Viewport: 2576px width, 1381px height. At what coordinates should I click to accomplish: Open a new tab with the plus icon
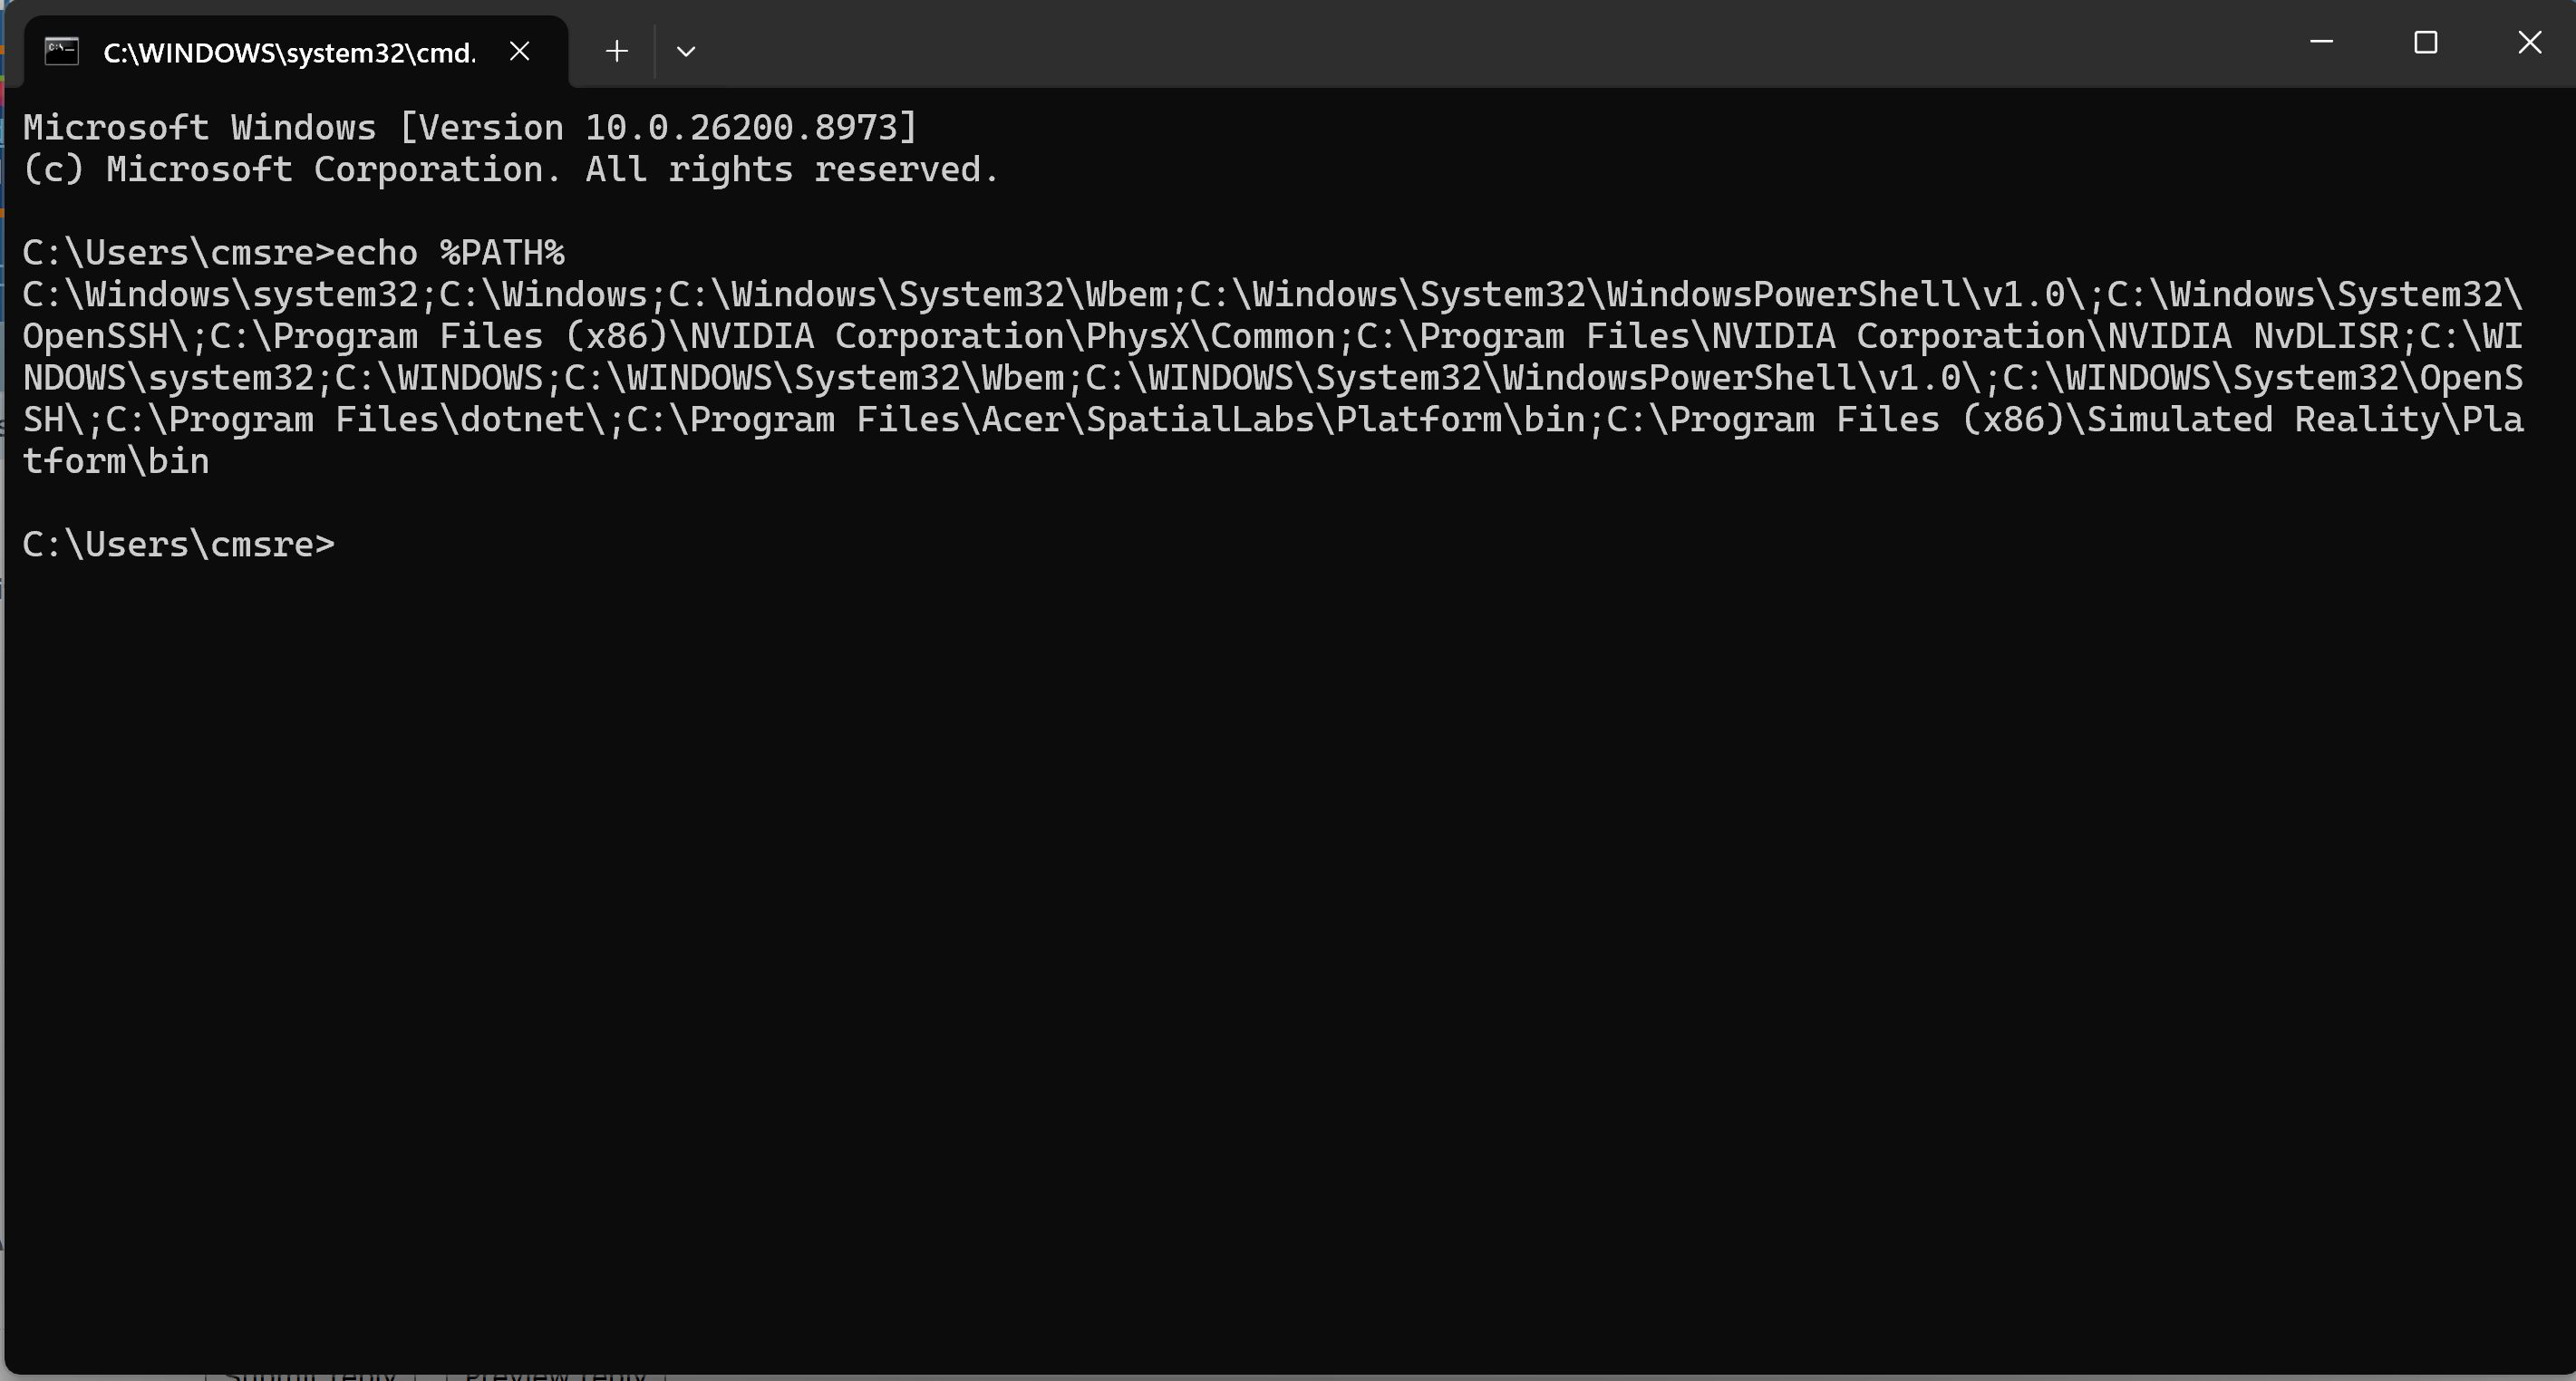(x=617, y=51)
